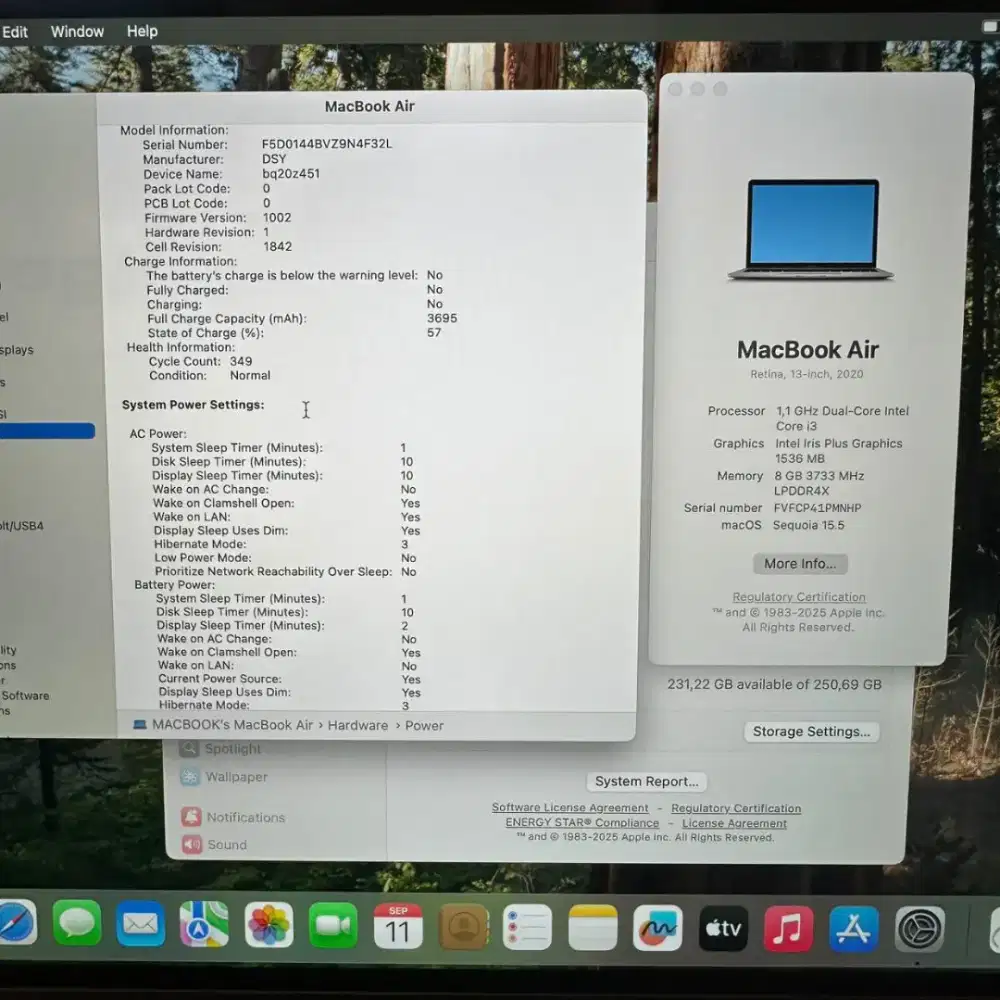Click macOS version Sequoia 15.5
The width and height of the screenshot is (1000, 1000).
click(809, 525)
